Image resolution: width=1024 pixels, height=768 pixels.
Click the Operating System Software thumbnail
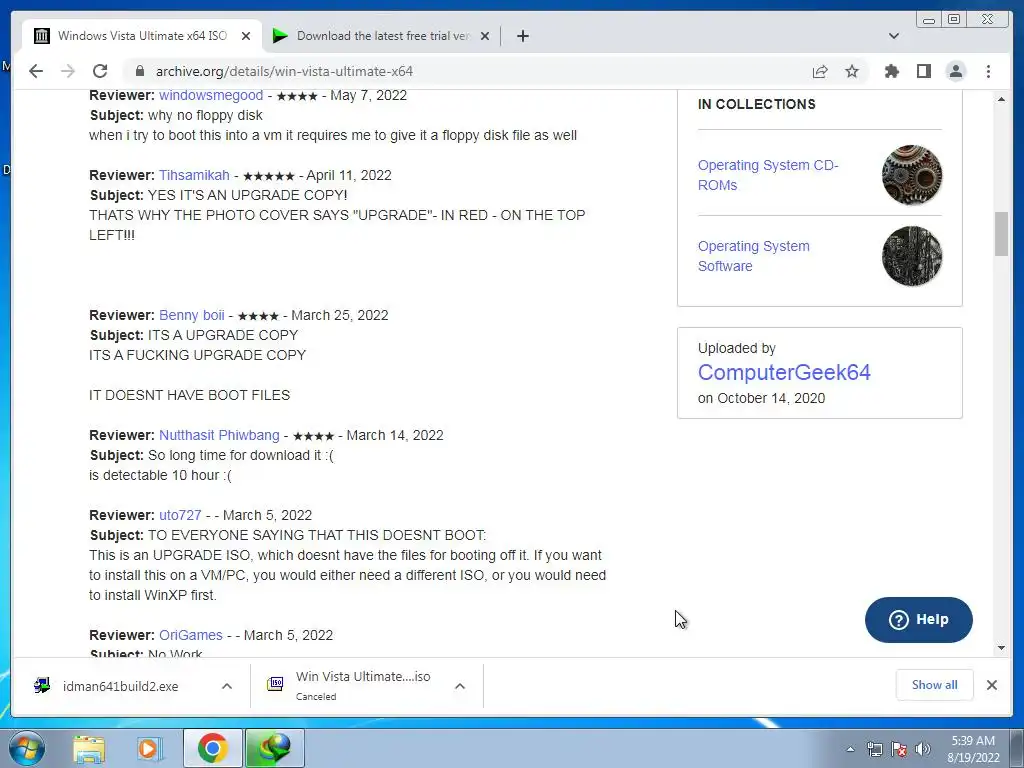pos(912,256)
